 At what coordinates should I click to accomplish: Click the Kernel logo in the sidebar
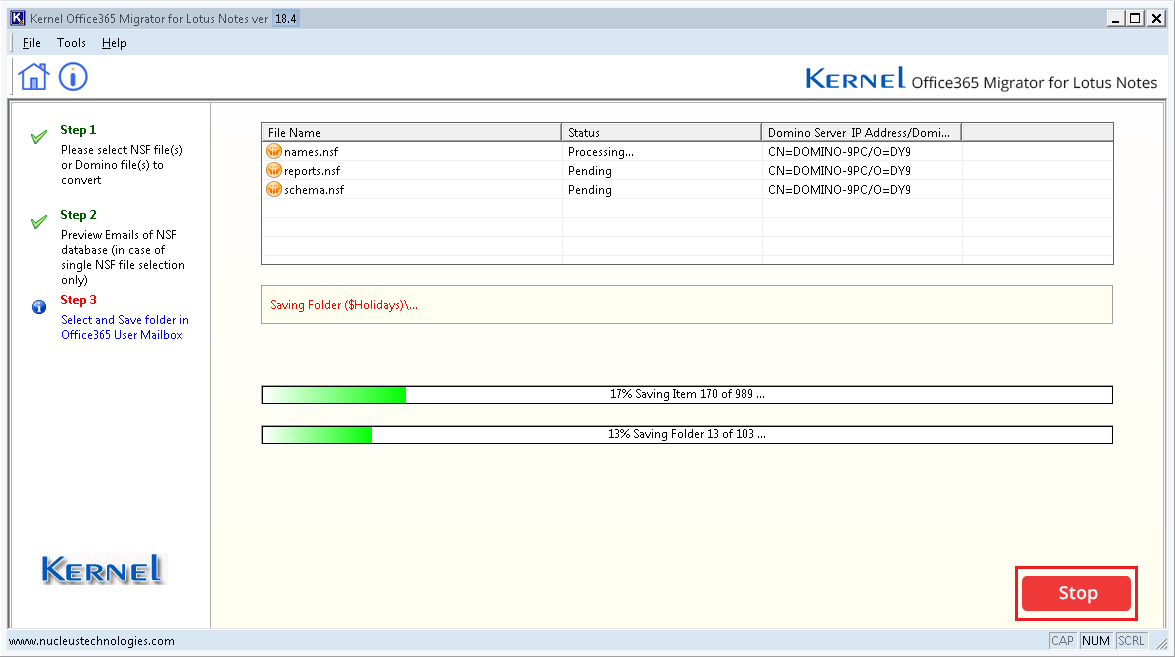102,569
